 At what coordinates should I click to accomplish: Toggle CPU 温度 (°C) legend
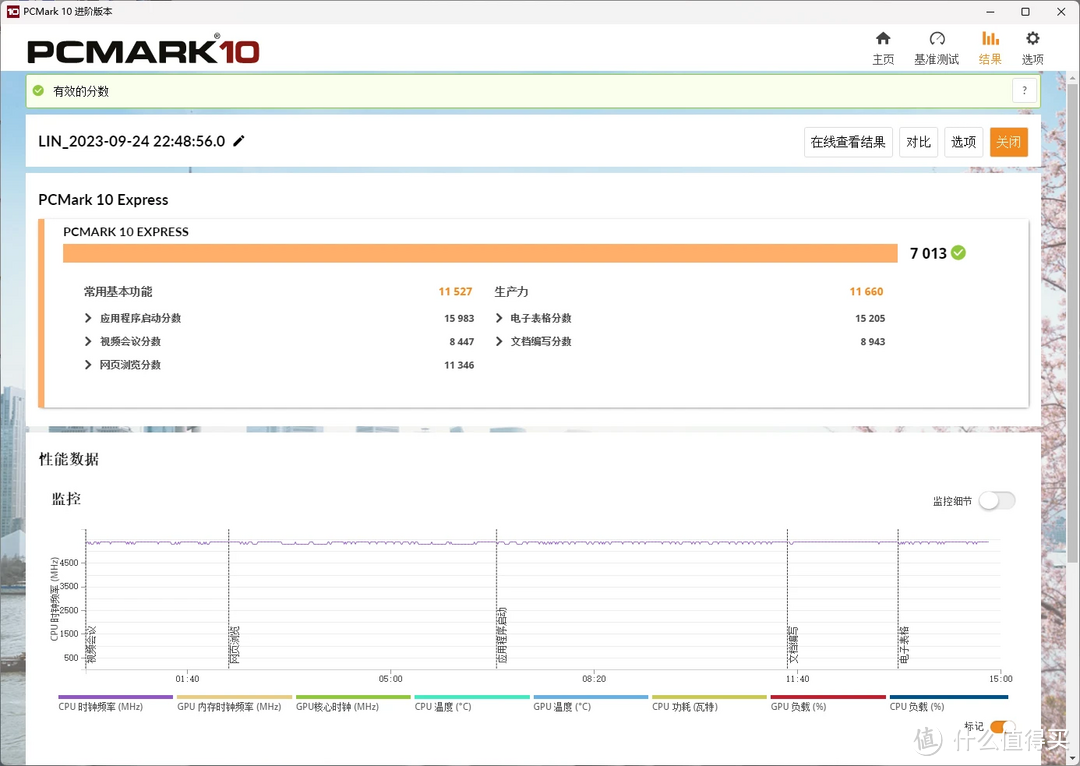(x=472, y=703)
